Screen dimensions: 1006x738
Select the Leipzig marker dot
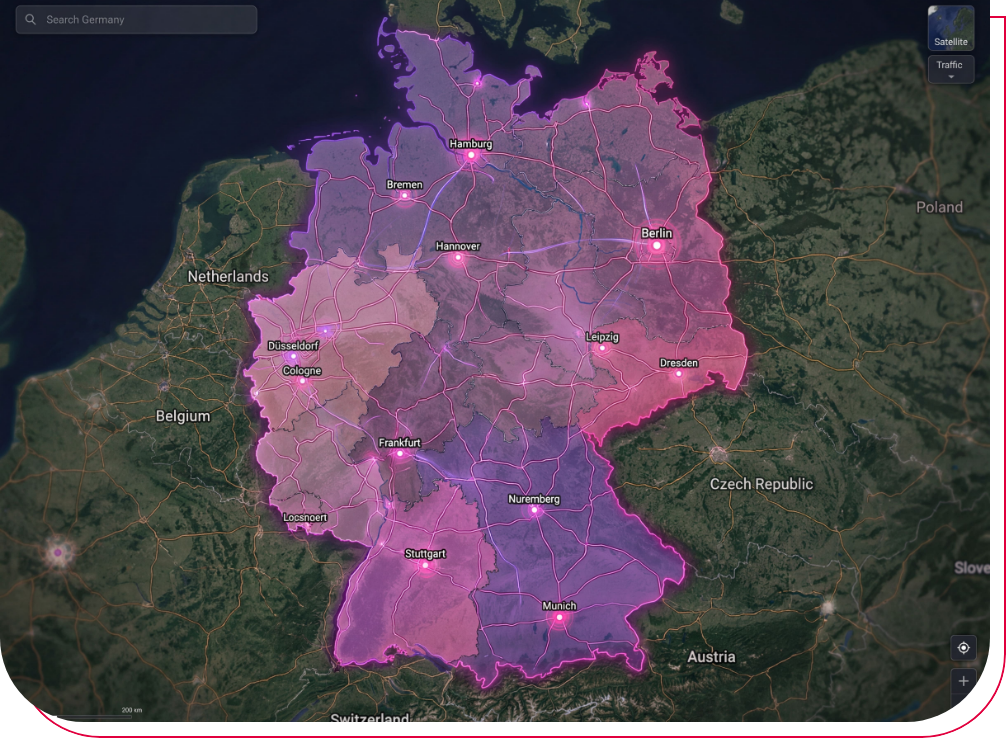click(602, 348)
